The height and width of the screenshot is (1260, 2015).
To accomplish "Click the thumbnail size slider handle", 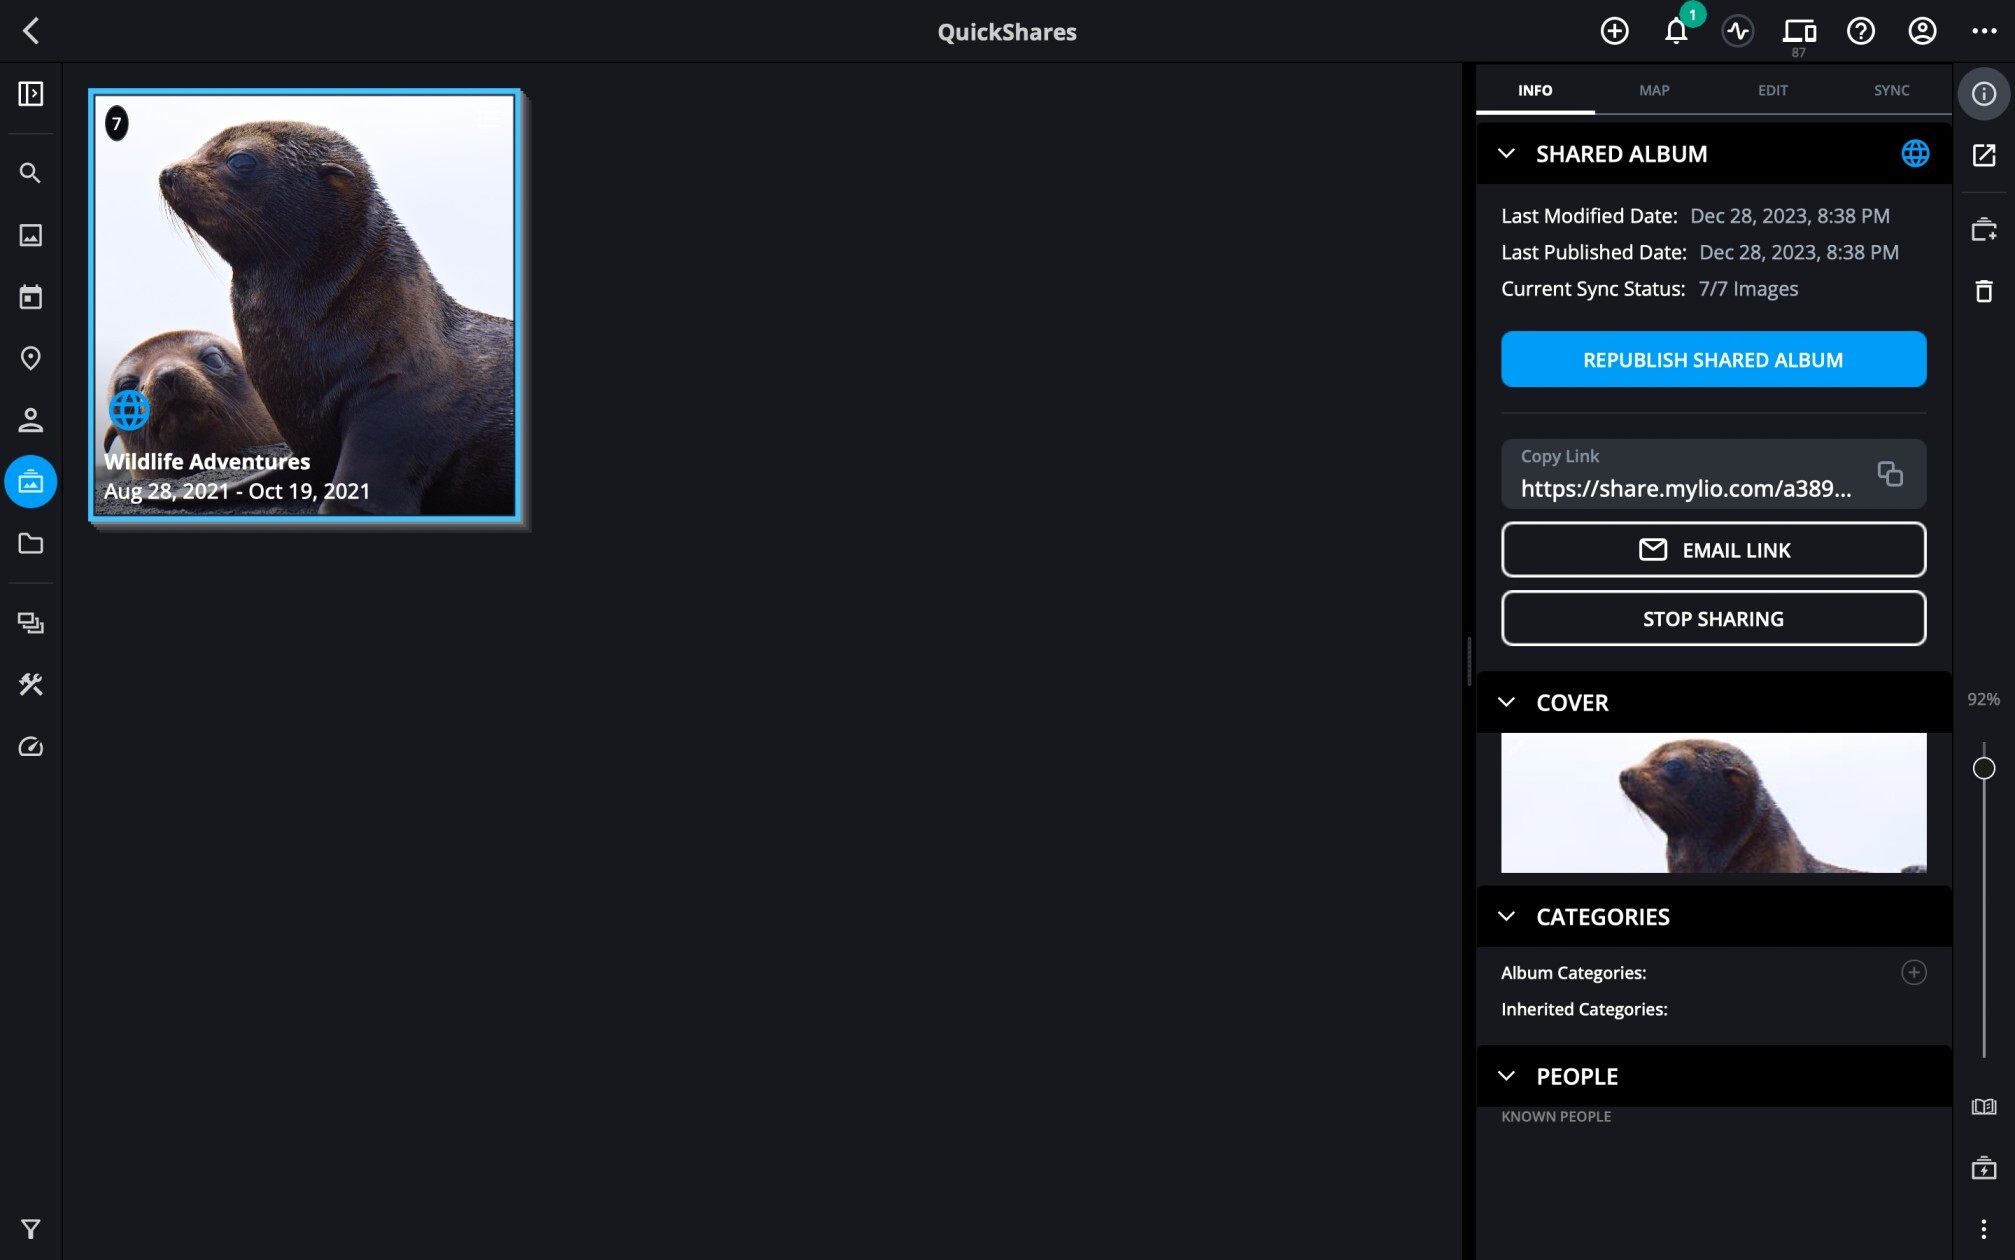I will (1983, 768).
